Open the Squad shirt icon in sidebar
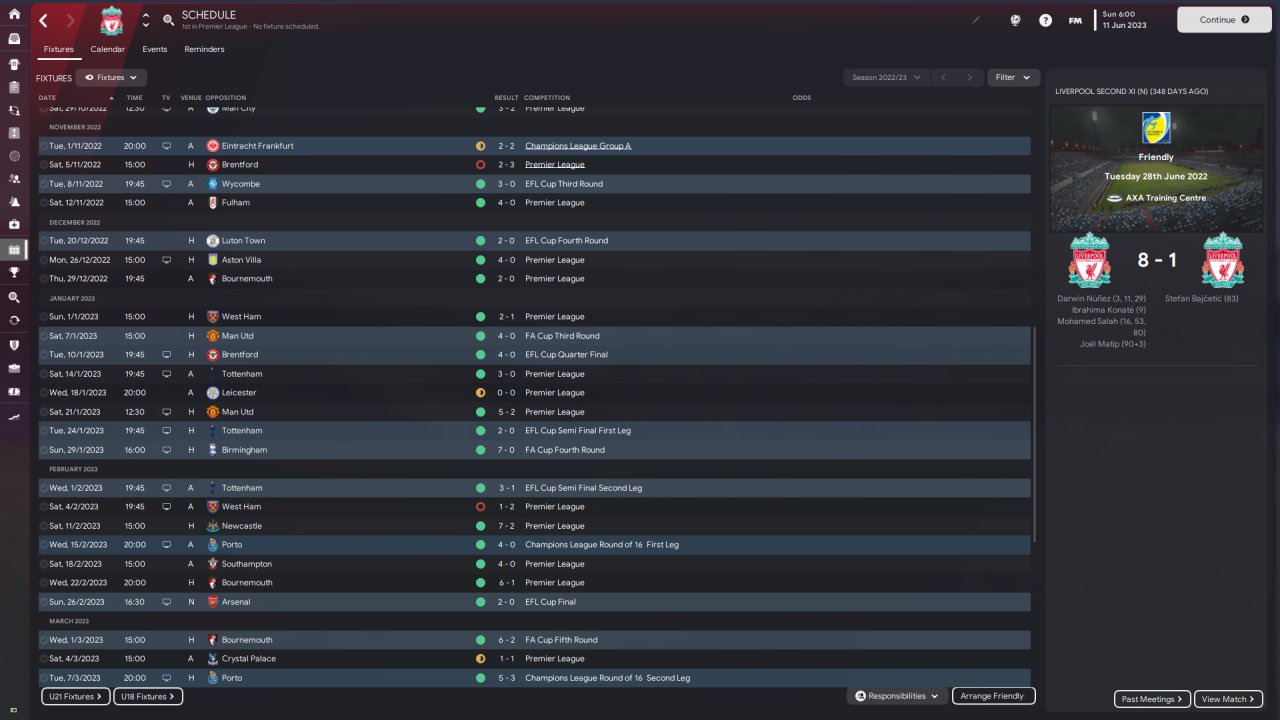Viewport: 1280px width, 720px height. click(14, 63)
